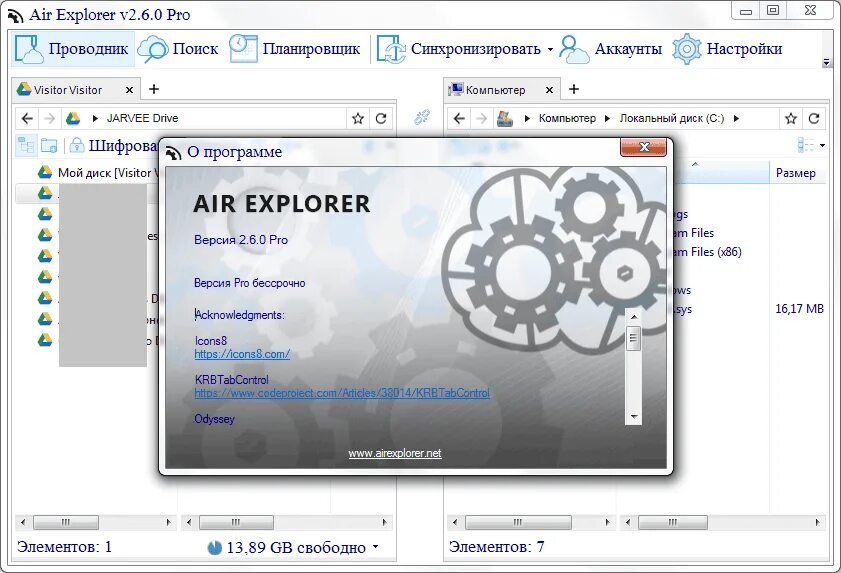Click the new folder icon in left toolbar
Viewport: 841px width, 573px height.
[49, 145]
